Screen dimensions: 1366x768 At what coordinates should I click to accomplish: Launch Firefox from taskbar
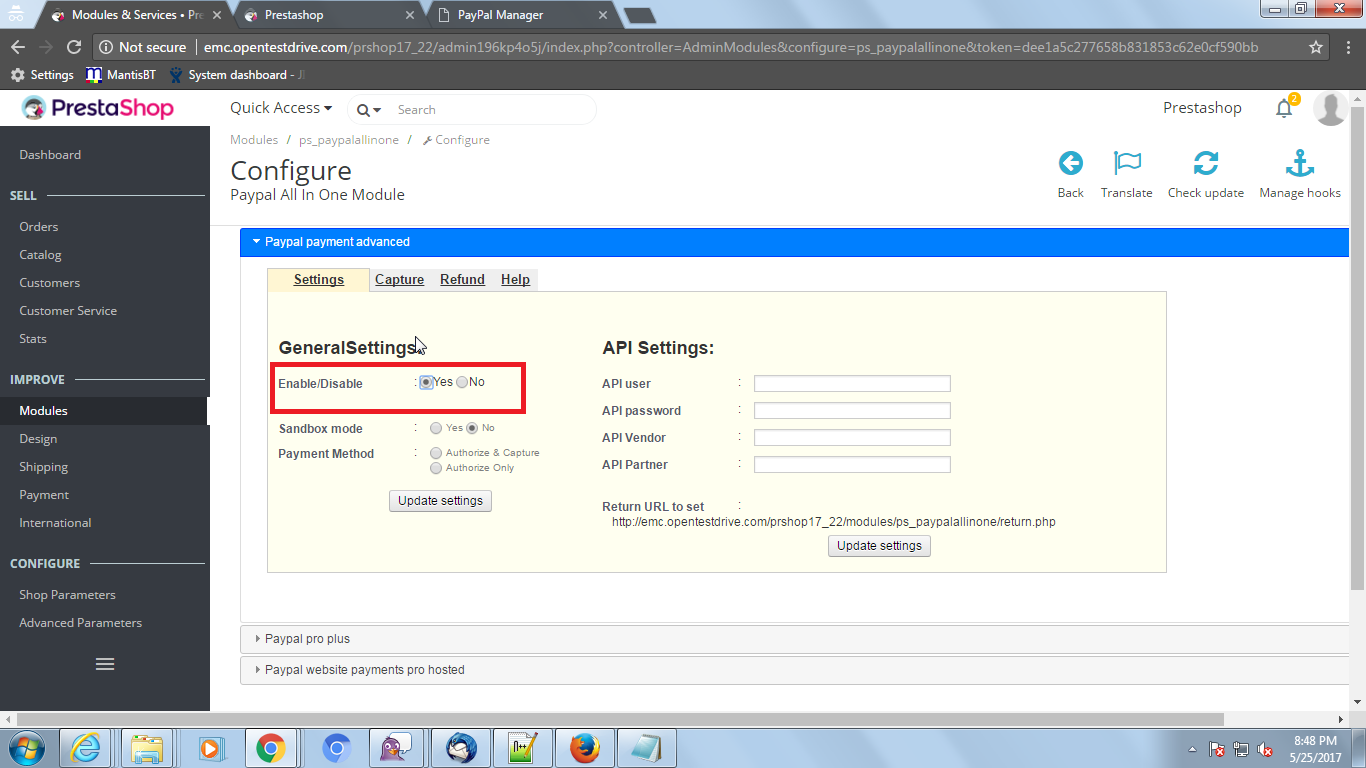pyautogui.click(x=584, y=748)
